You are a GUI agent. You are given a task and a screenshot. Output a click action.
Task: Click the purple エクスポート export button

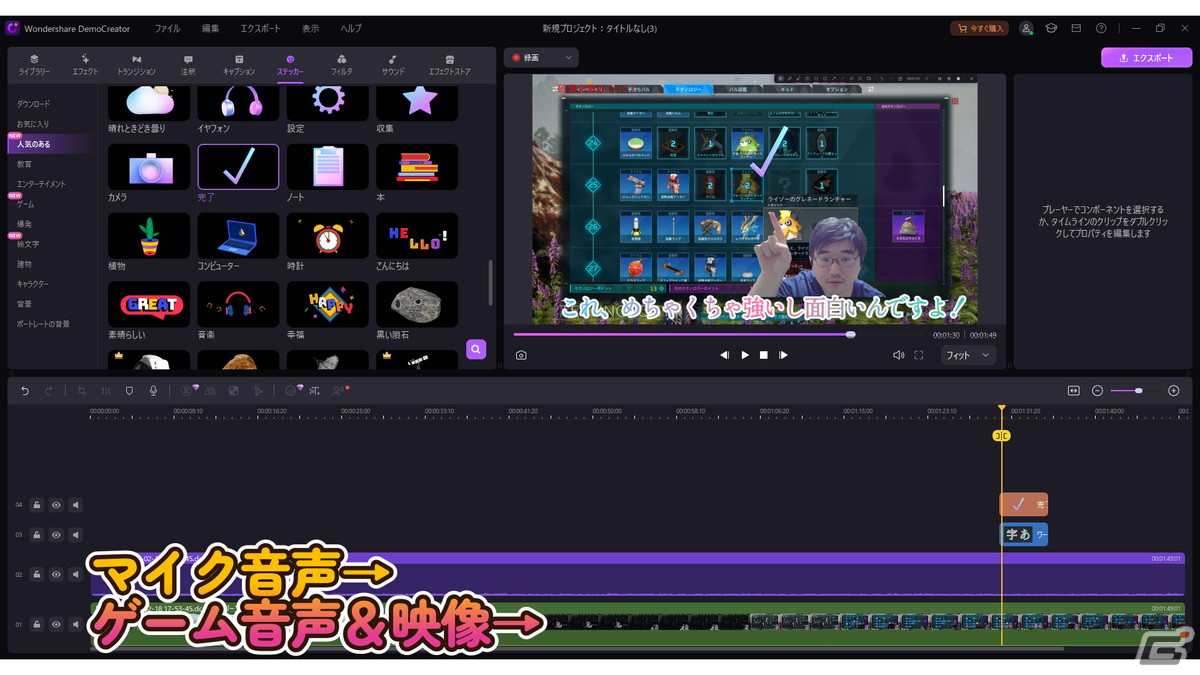1146,58
